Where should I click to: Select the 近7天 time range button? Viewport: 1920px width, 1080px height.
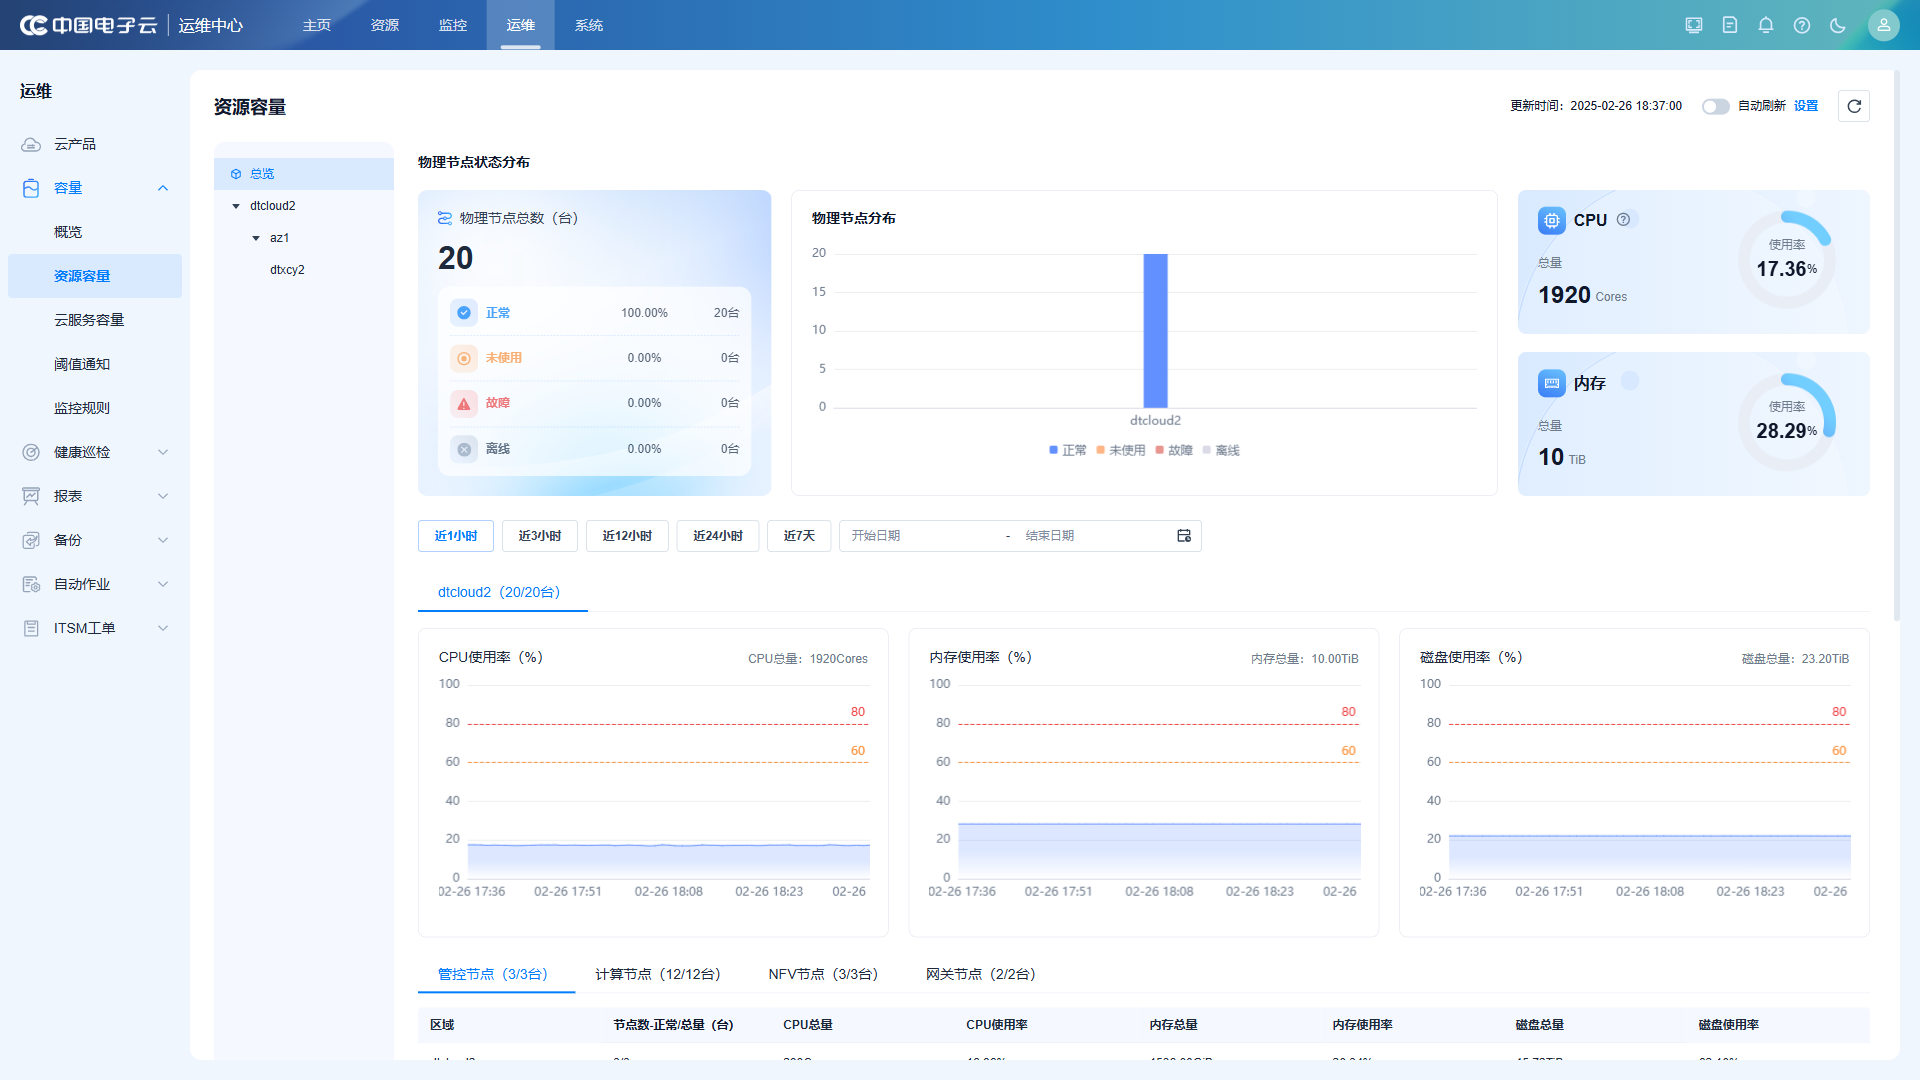tap(799, 536)
